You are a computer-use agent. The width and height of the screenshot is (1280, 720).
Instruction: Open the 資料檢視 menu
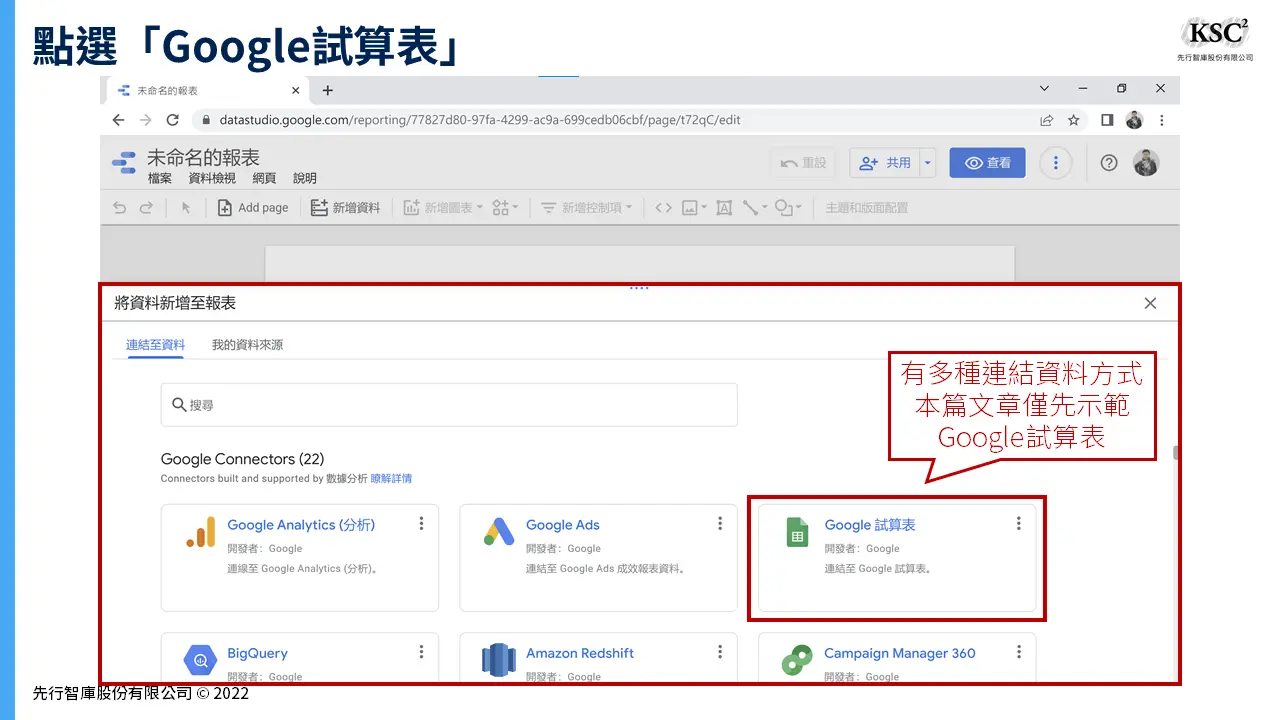coord(212,178)
